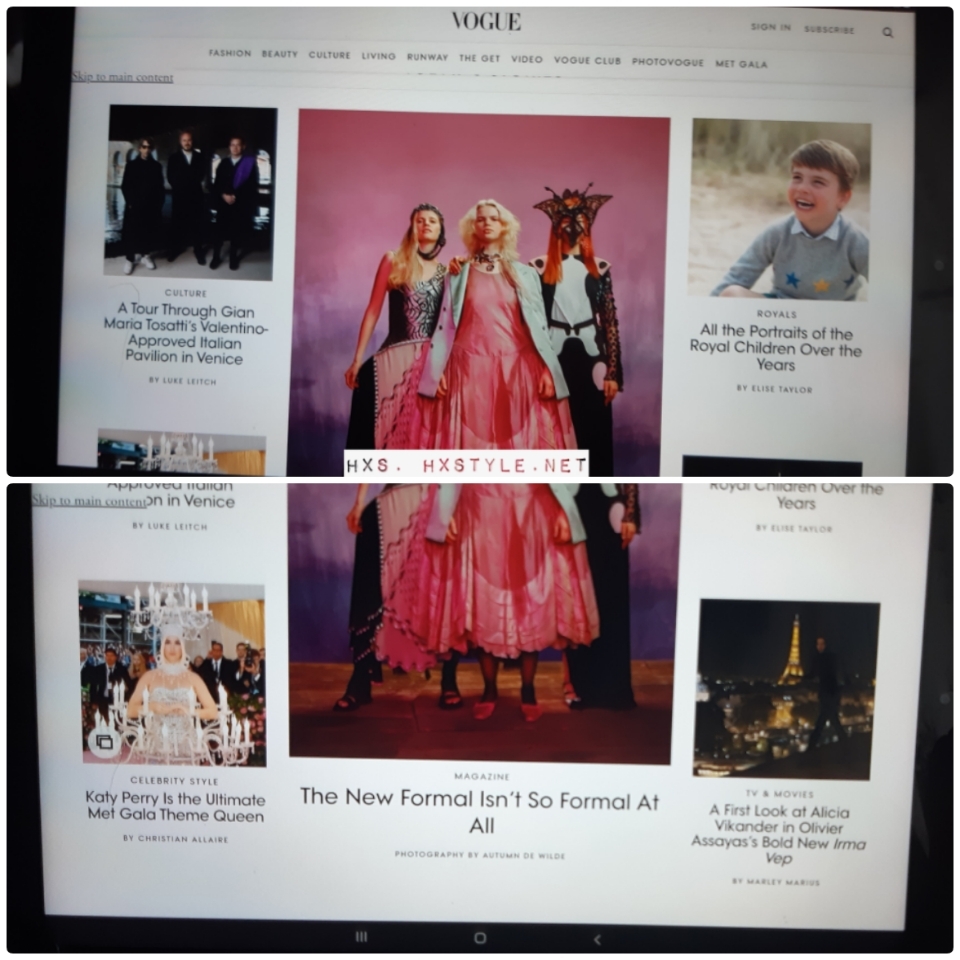960x960 pixels.
Task: Click the Eiffel Tower night thumbnail
Action: pyautogui.click(x=785, y=688)
